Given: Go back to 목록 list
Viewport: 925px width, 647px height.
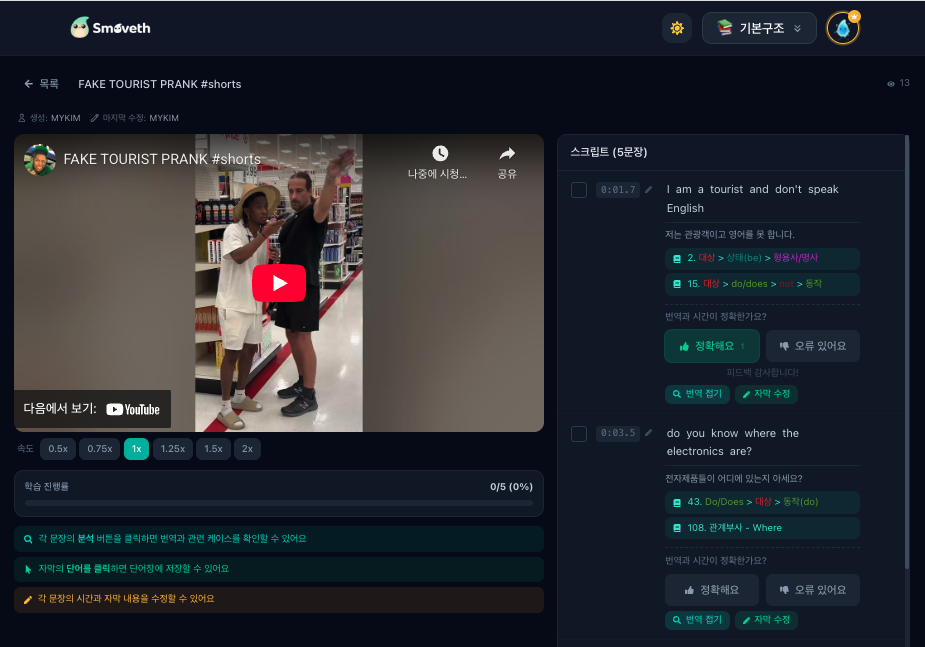Looking at the screenshot, I should [41, 84].
